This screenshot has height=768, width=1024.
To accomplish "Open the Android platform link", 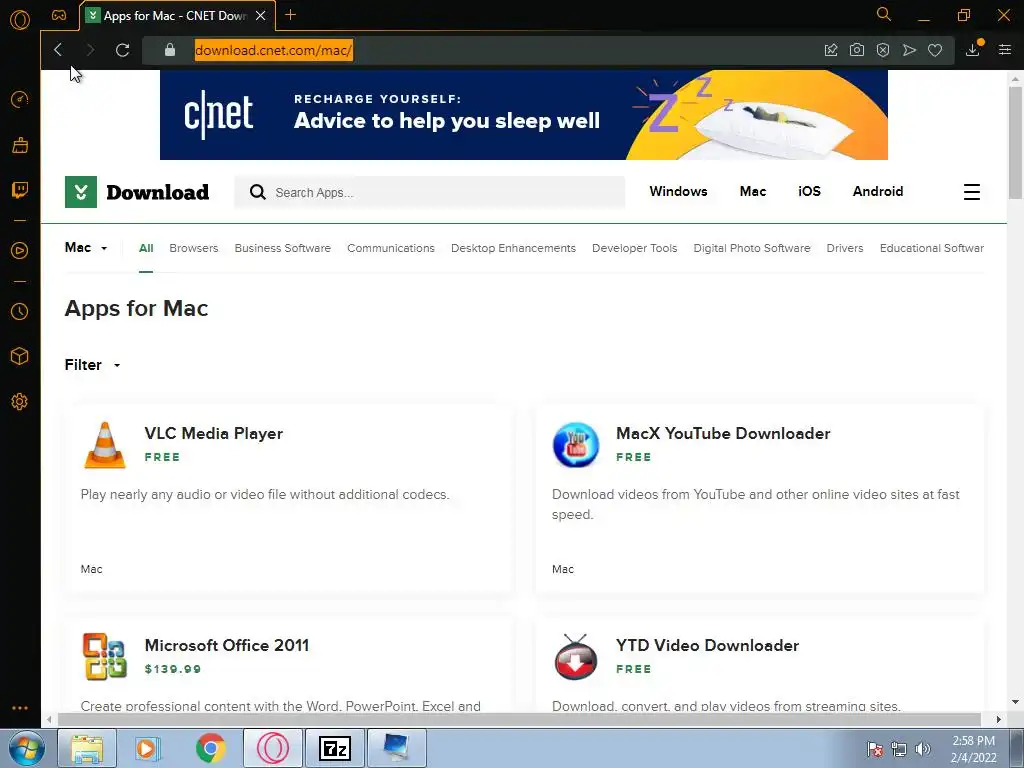I will click(x=878, y=191).
